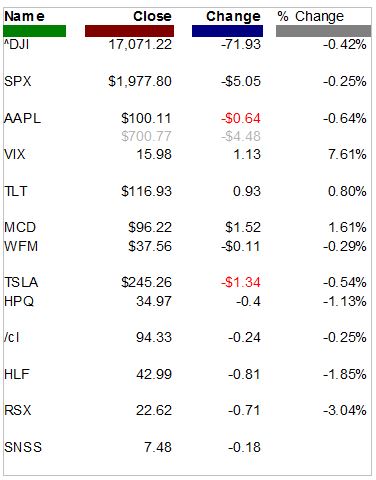Click VIX percent change 7.61%

(347, 154)
